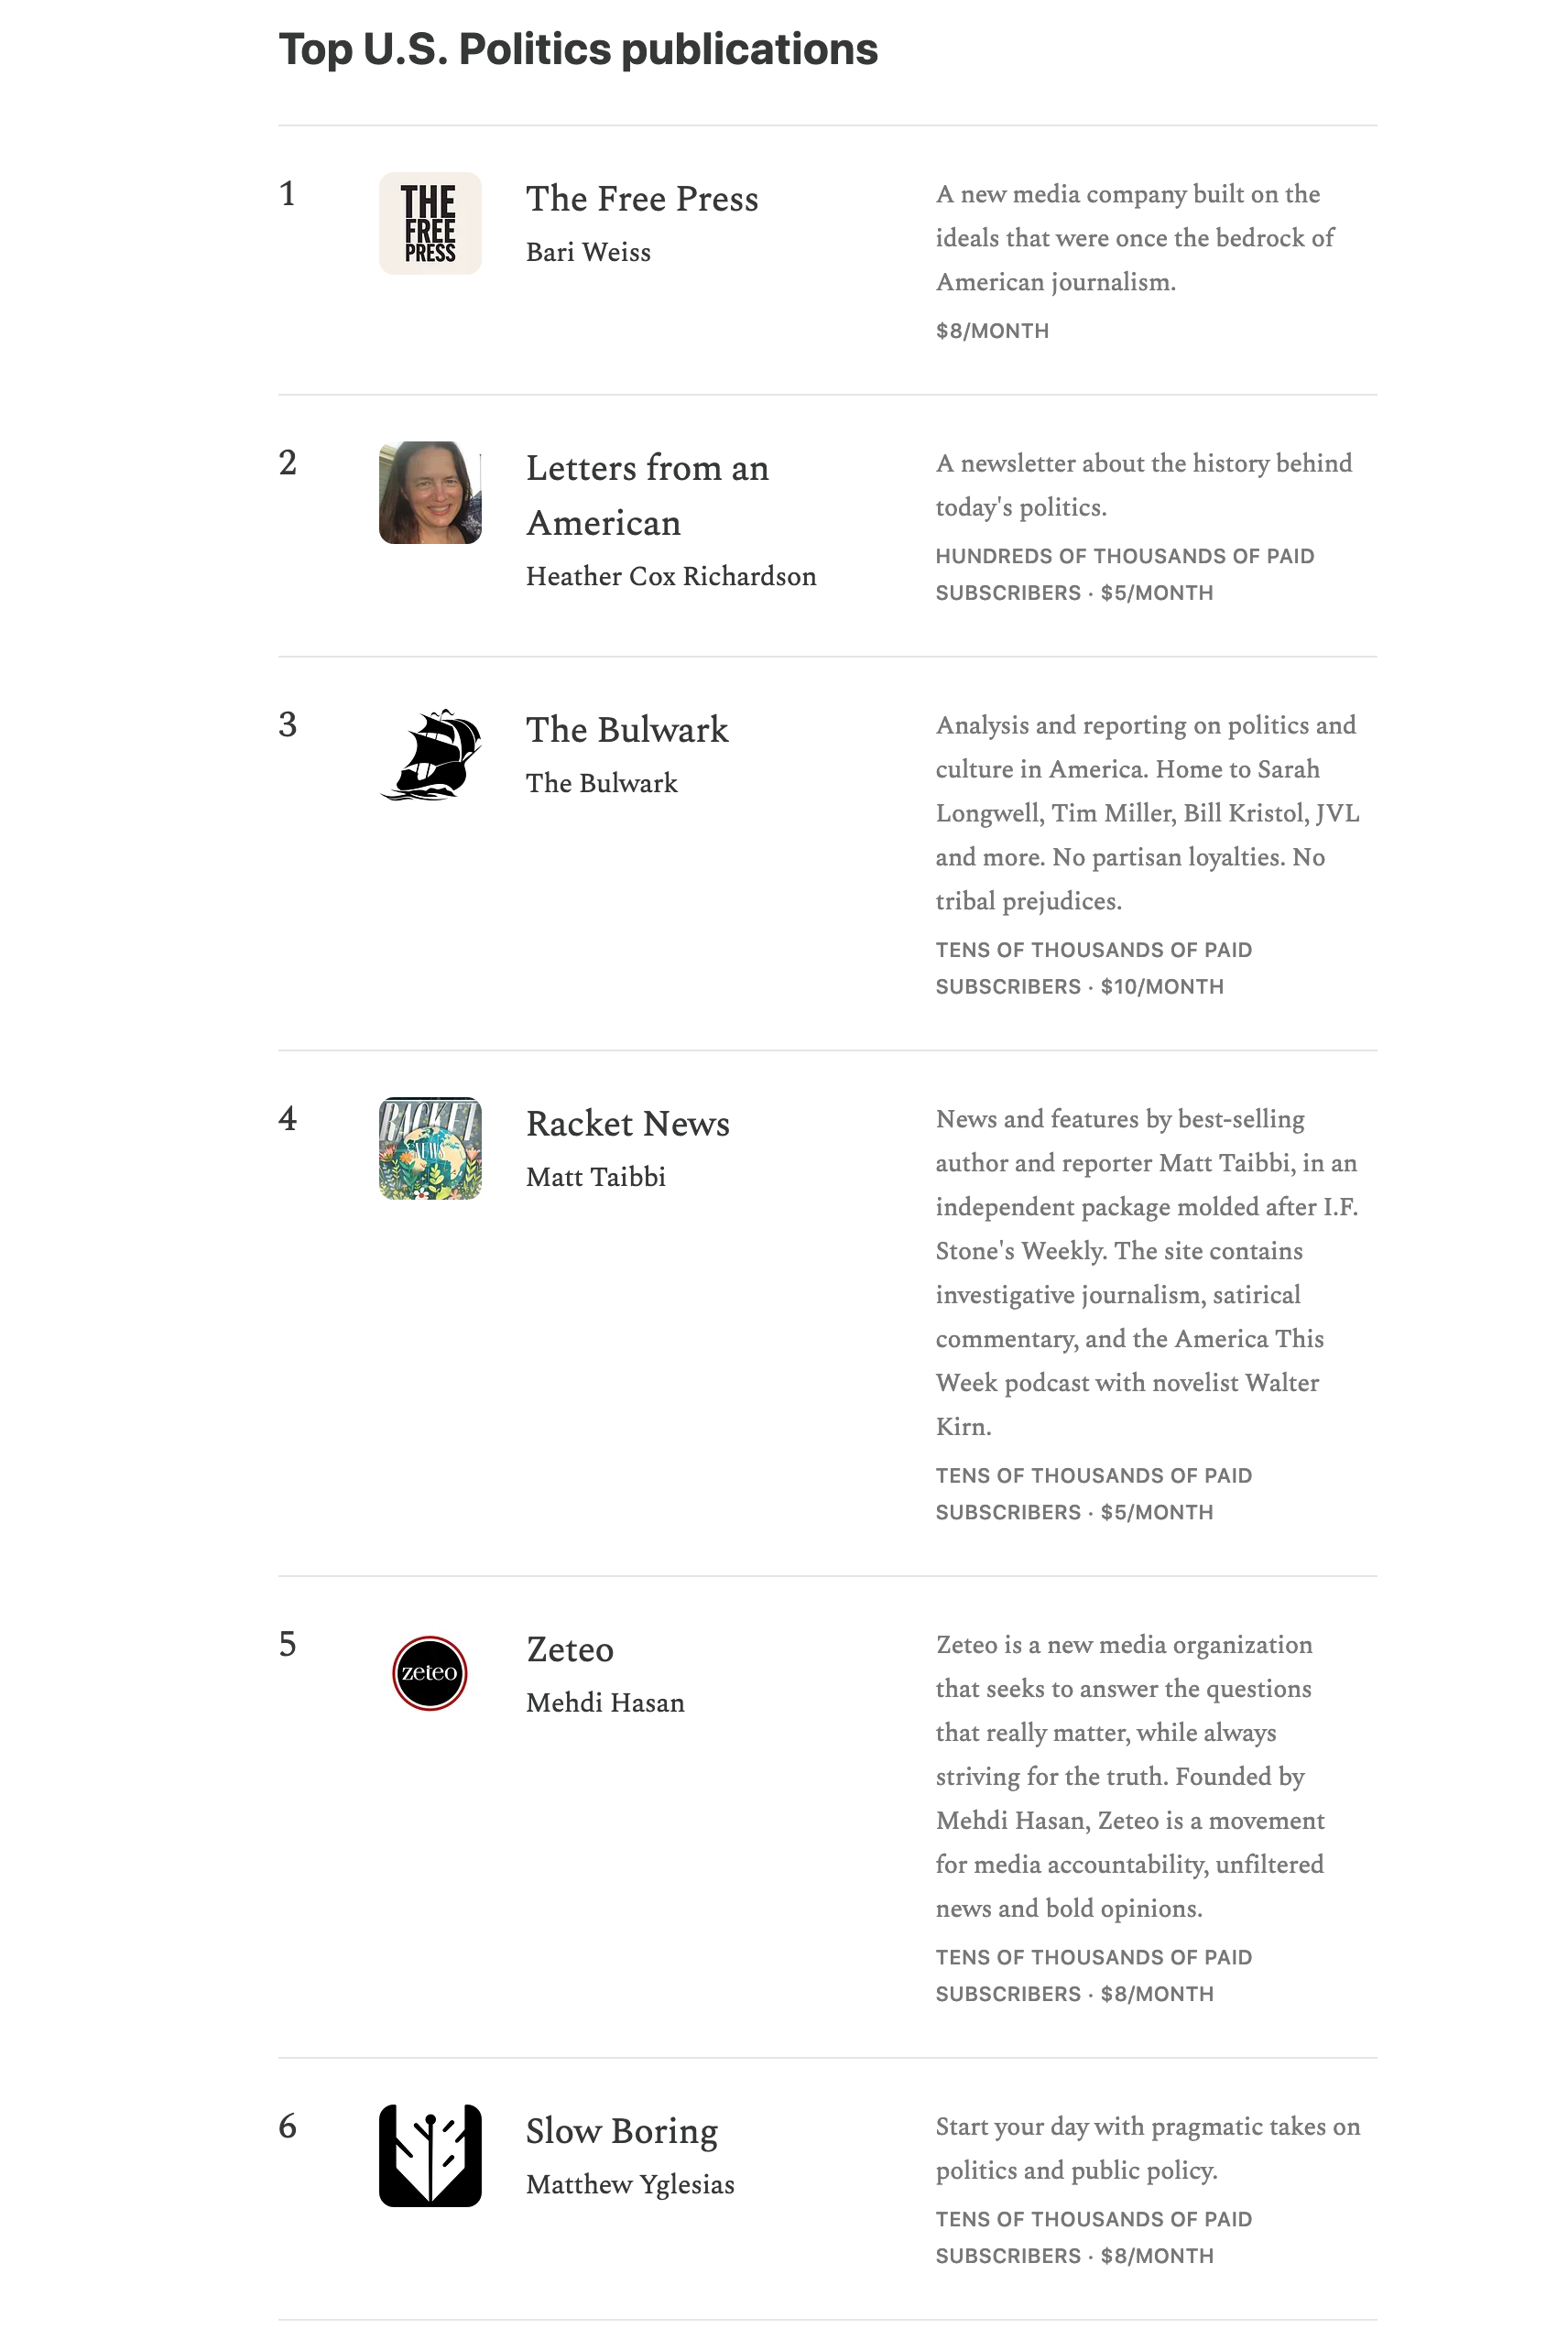This screenshot has height=2350, width=1568.
Task: Click author name Matthew Yglesias
Action: tap(630, 2184)
